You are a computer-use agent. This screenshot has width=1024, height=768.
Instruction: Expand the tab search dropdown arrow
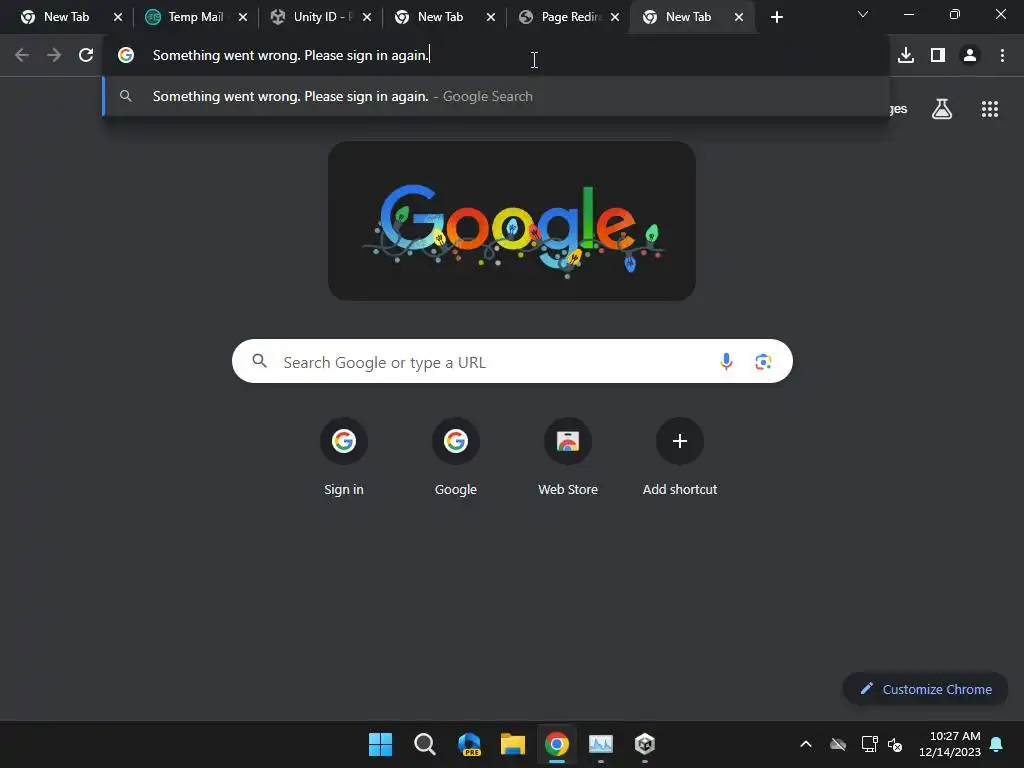pos(863,14)
